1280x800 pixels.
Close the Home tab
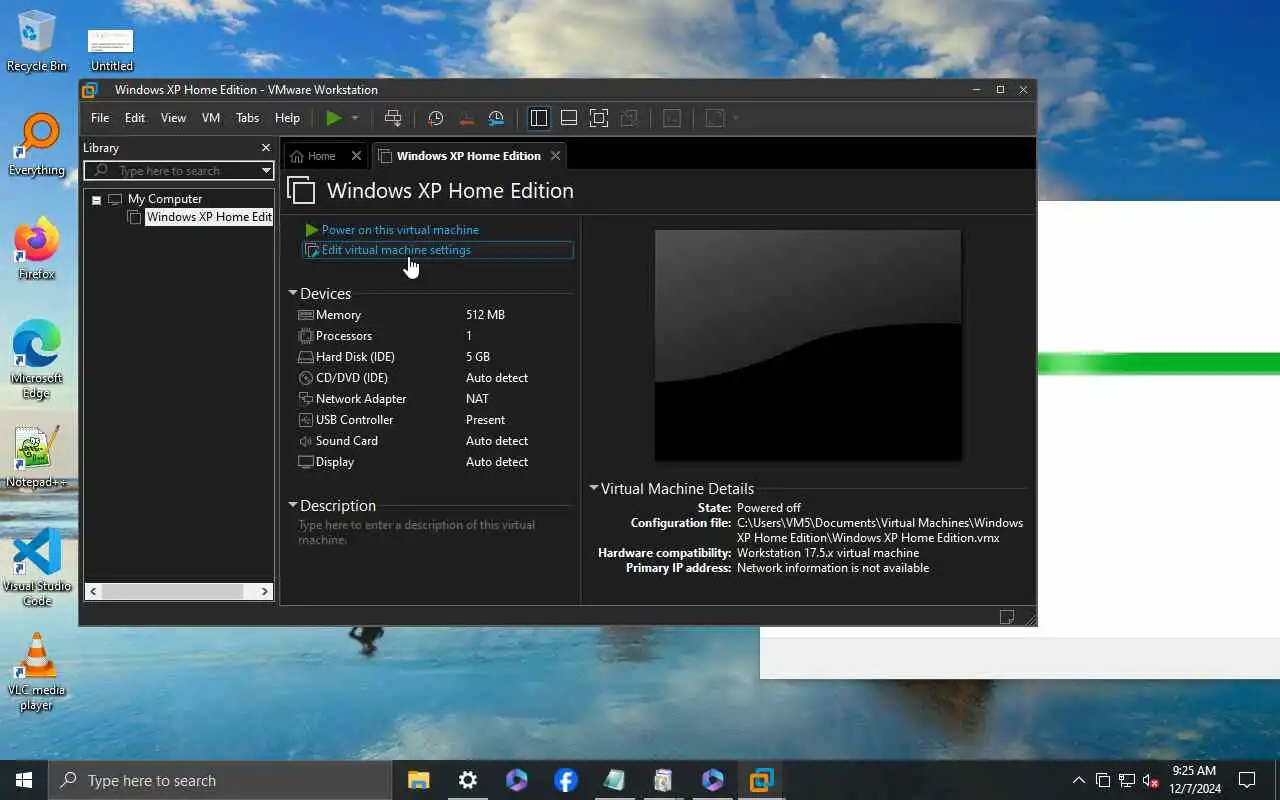356,156
